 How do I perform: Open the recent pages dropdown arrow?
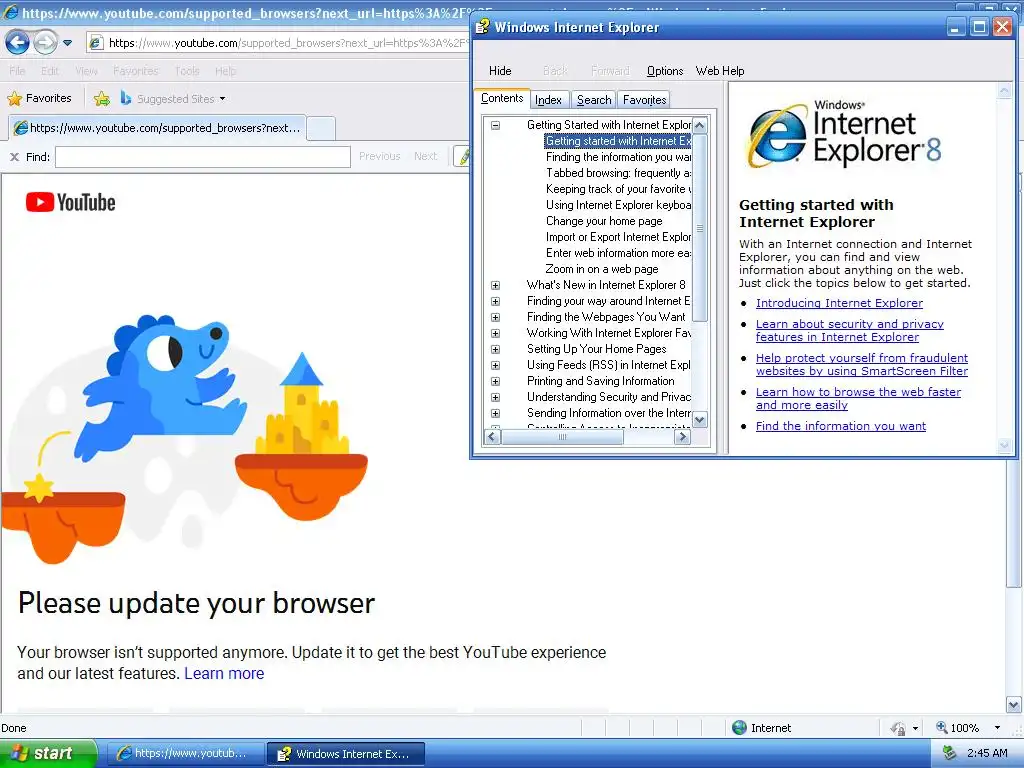pyautogui.click(x=67, y=43)
